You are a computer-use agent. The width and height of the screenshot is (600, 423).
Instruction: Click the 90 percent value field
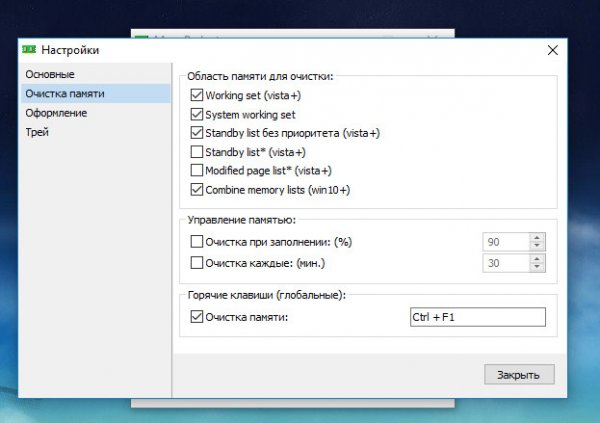tap(506, 242)
